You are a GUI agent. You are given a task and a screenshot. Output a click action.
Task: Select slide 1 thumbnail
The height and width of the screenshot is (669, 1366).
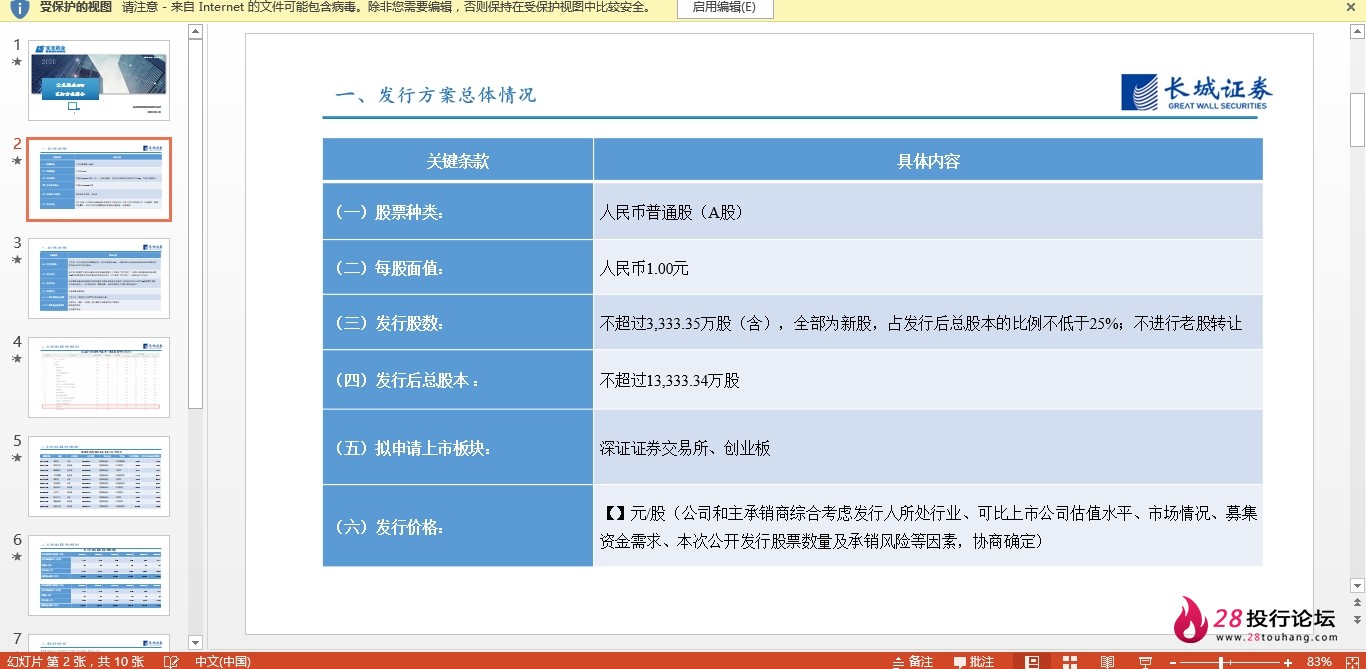coord(99,80)
